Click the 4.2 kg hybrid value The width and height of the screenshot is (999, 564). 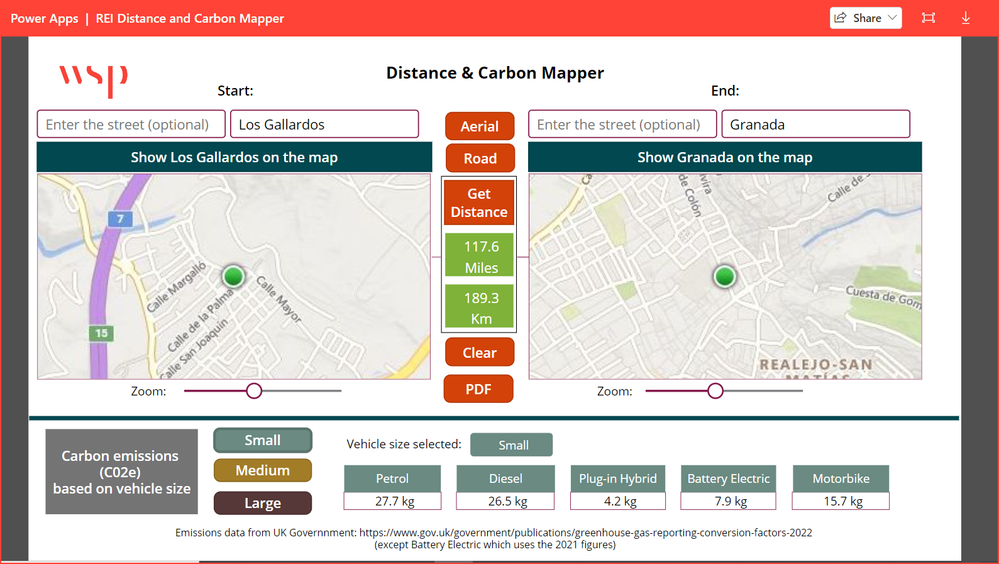[x=617, y=501]
